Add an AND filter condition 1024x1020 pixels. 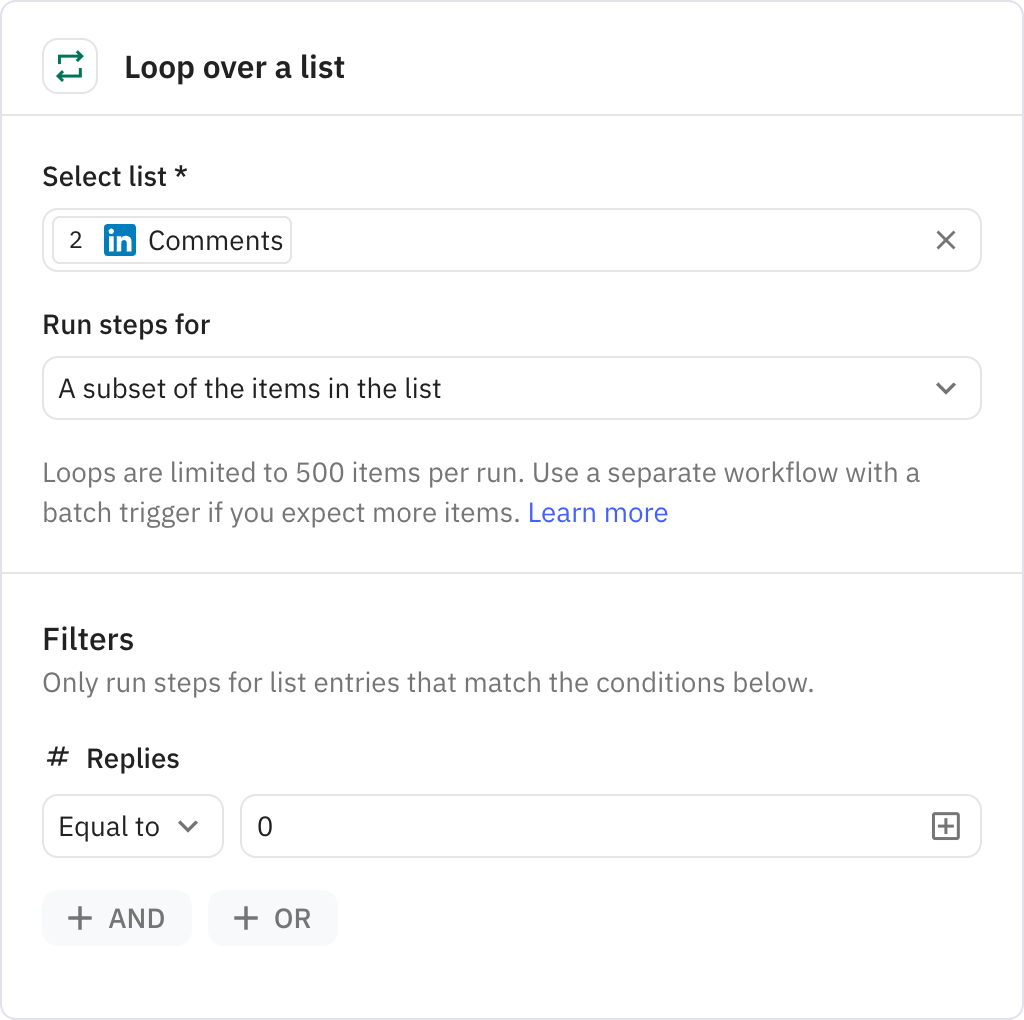117,918
